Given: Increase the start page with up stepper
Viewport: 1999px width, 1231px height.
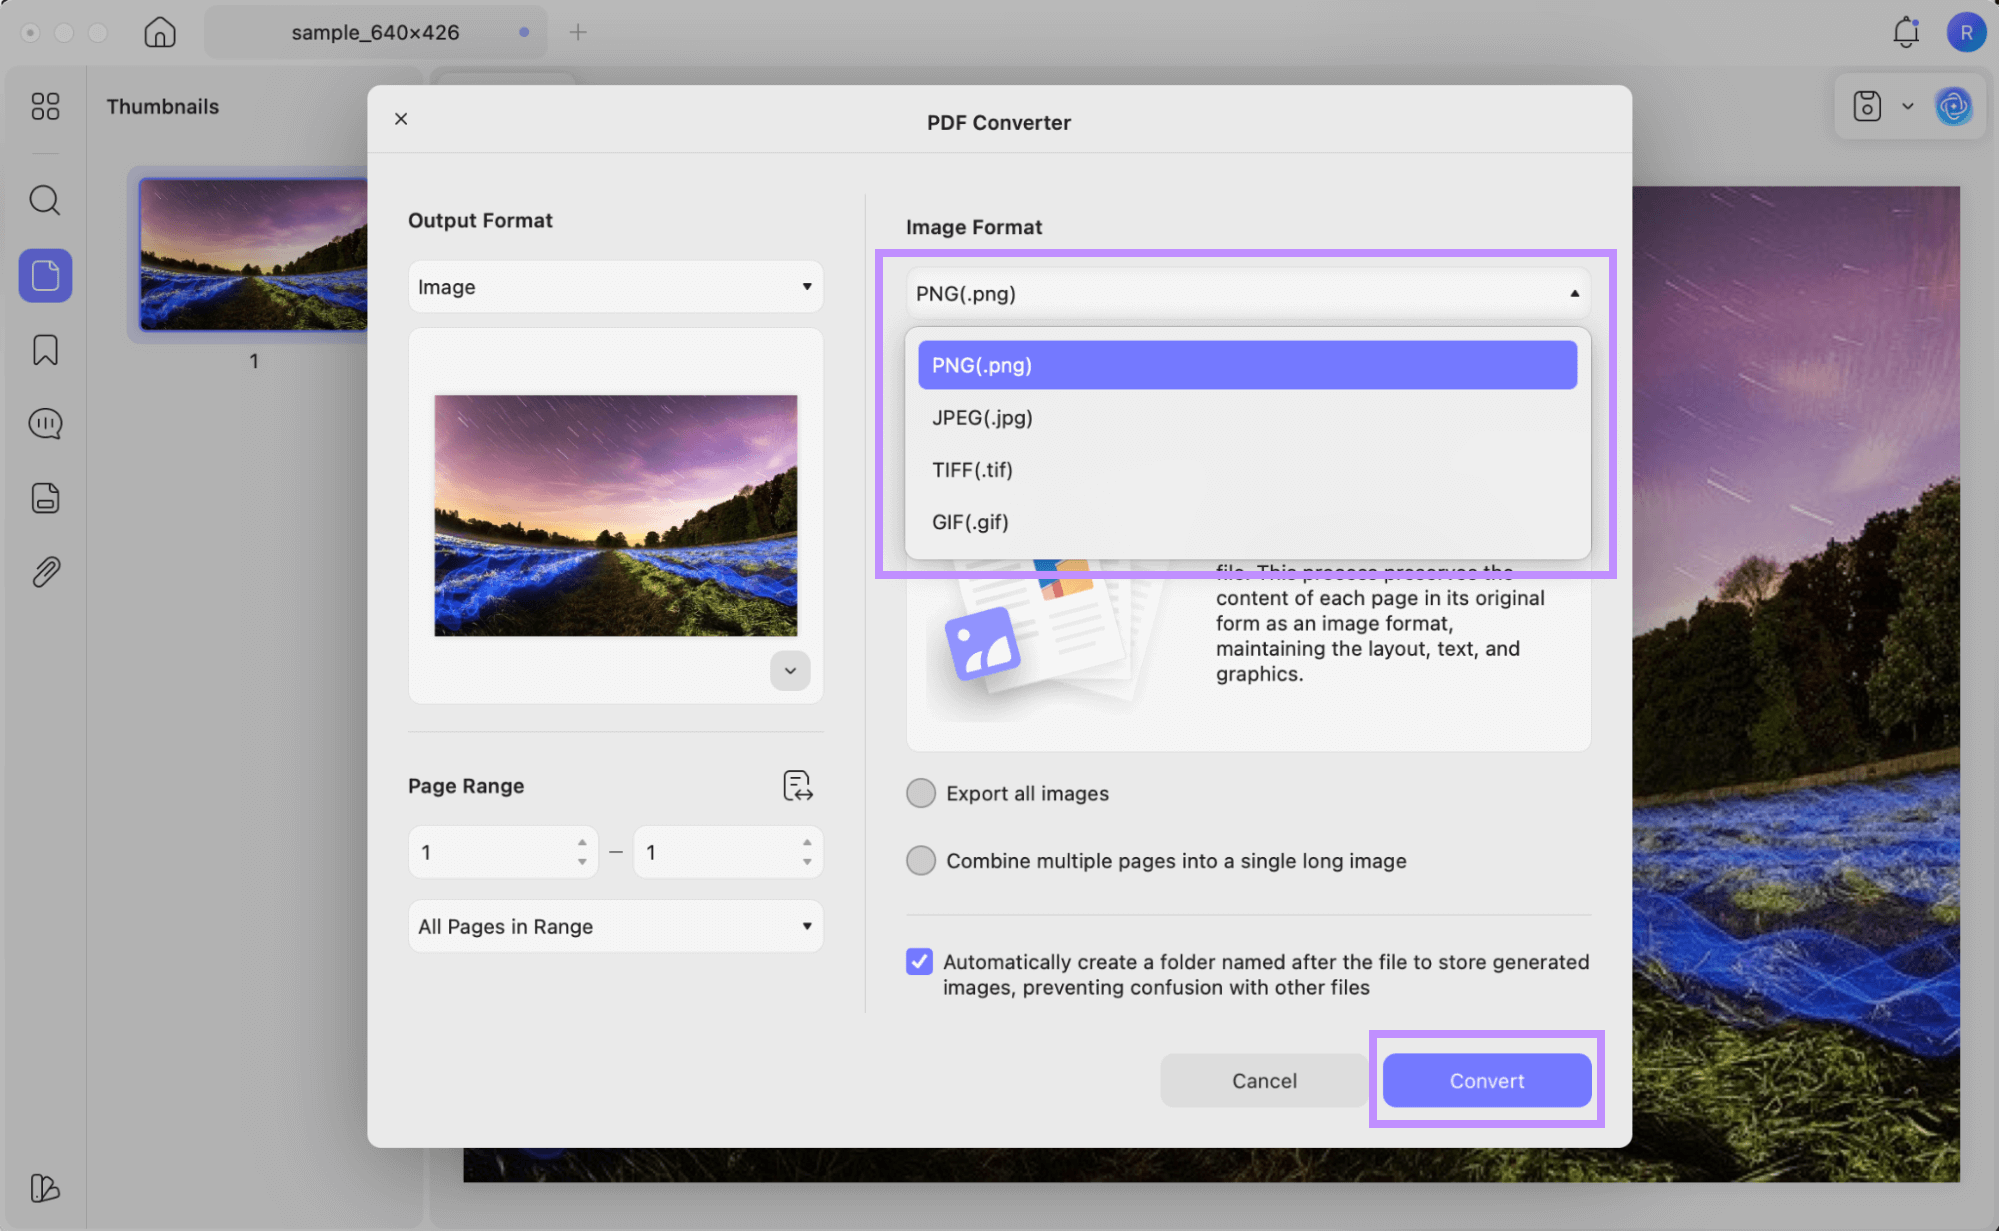Looking at the screenshot, I should click(582, 842).
